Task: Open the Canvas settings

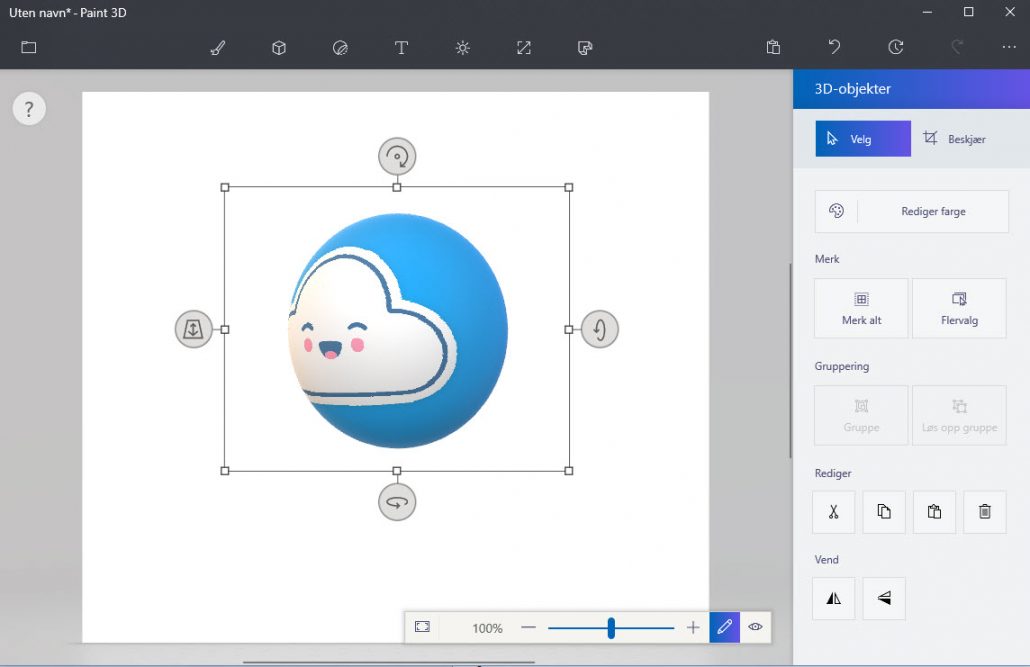Action: 523,47
